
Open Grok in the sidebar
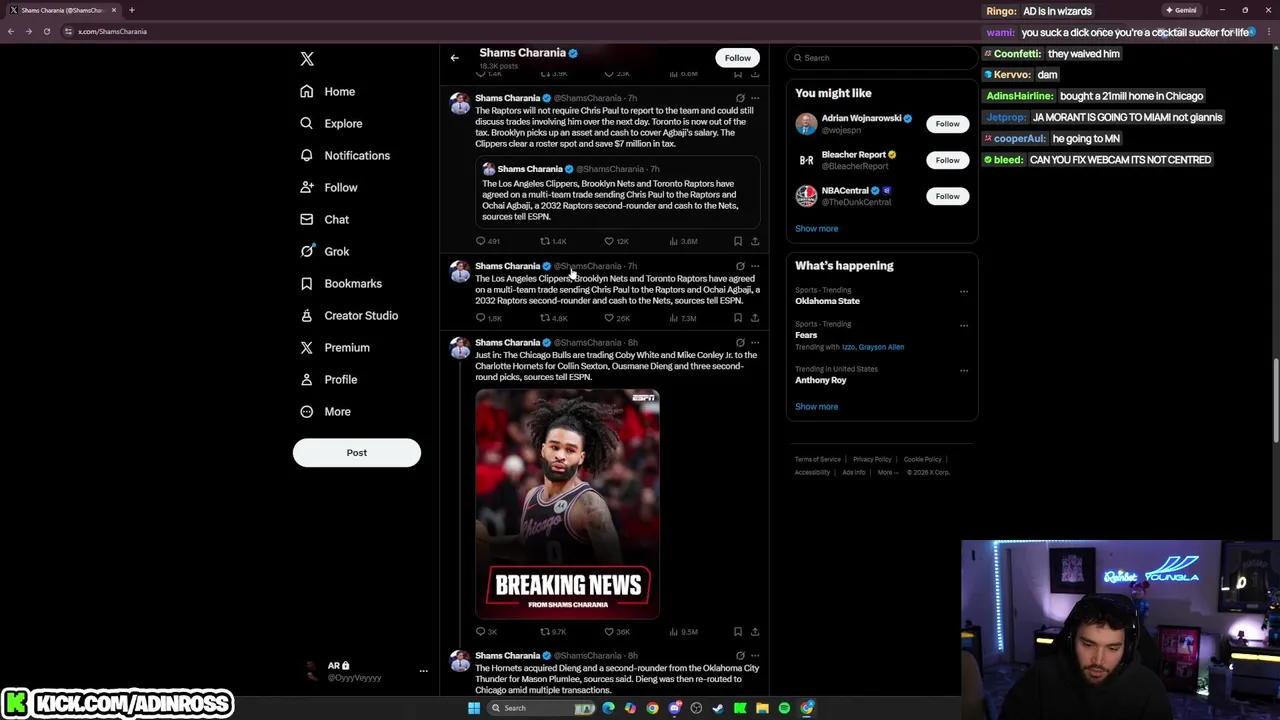(325, 251)
